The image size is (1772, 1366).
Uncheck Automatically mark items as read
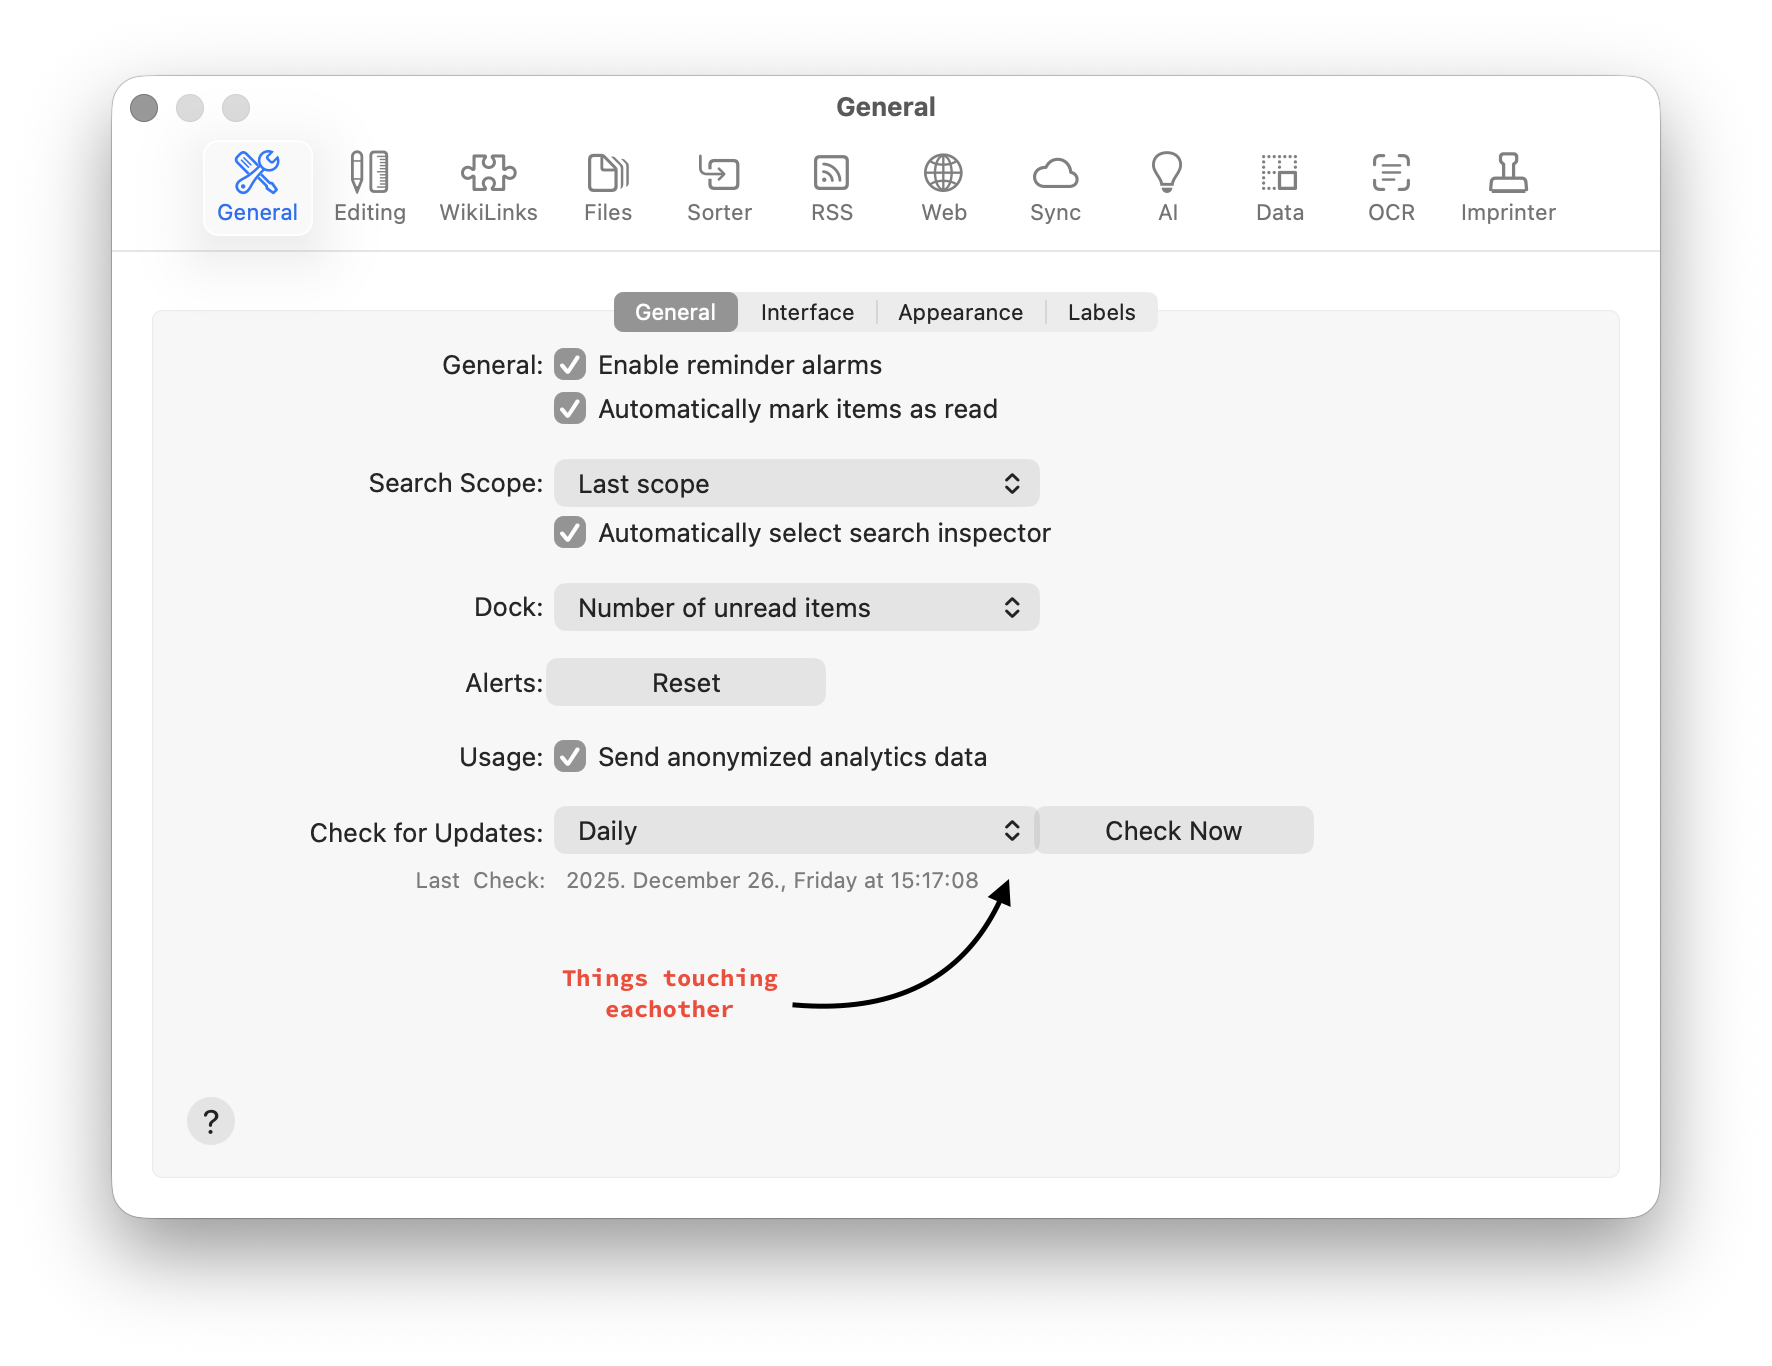[570, 409]
